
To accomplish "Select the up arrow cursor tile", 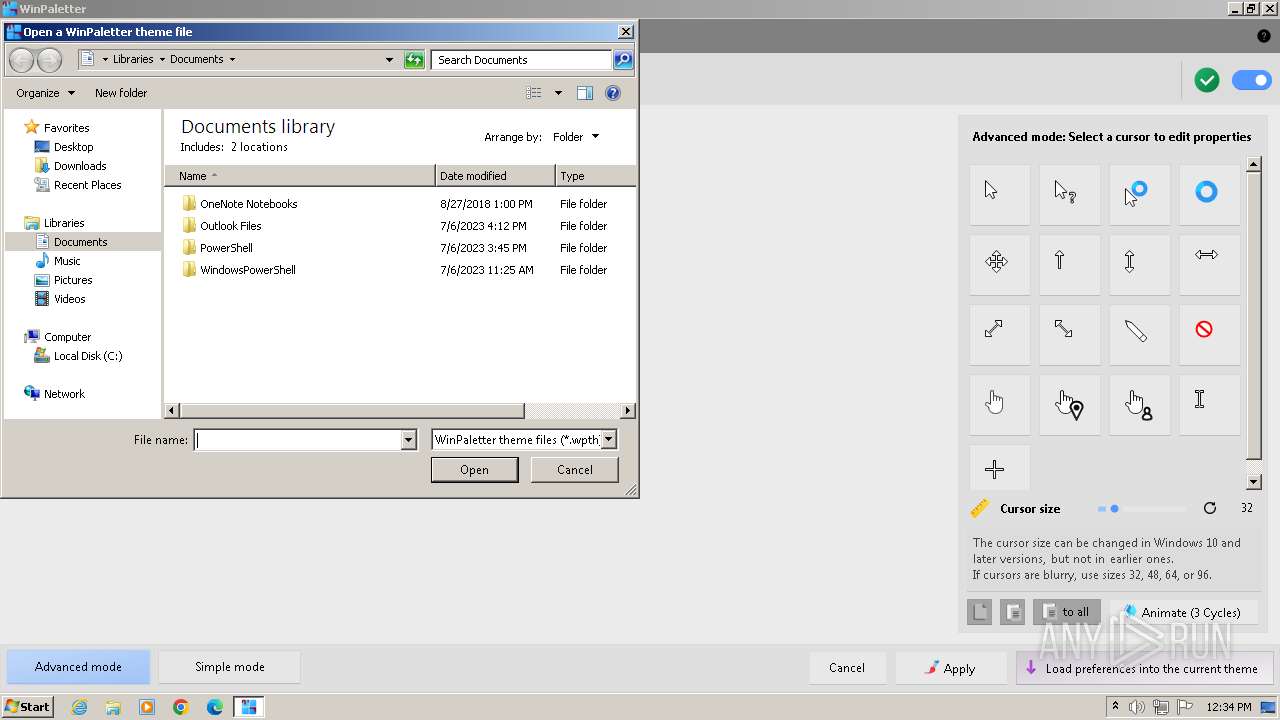I will 1069,265.
